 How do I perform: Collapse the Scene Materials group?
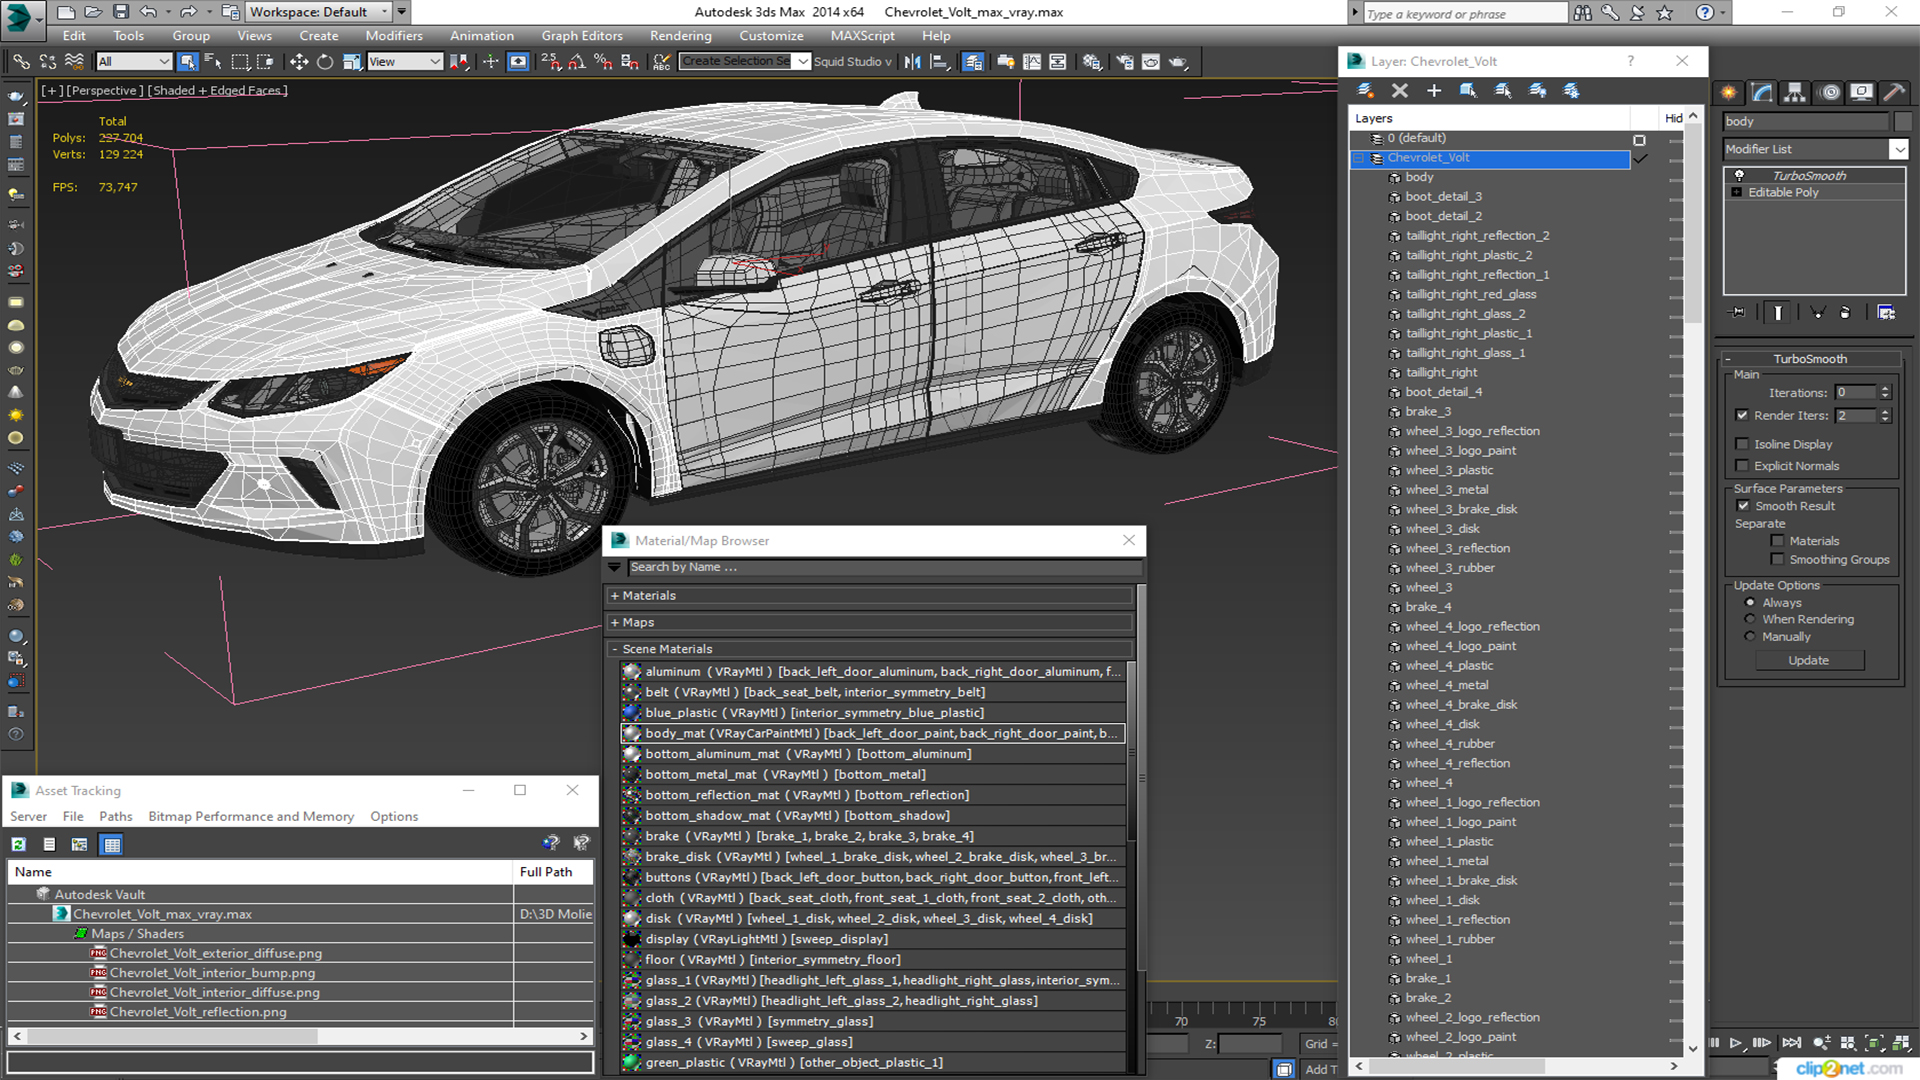(x=615, y=650)
